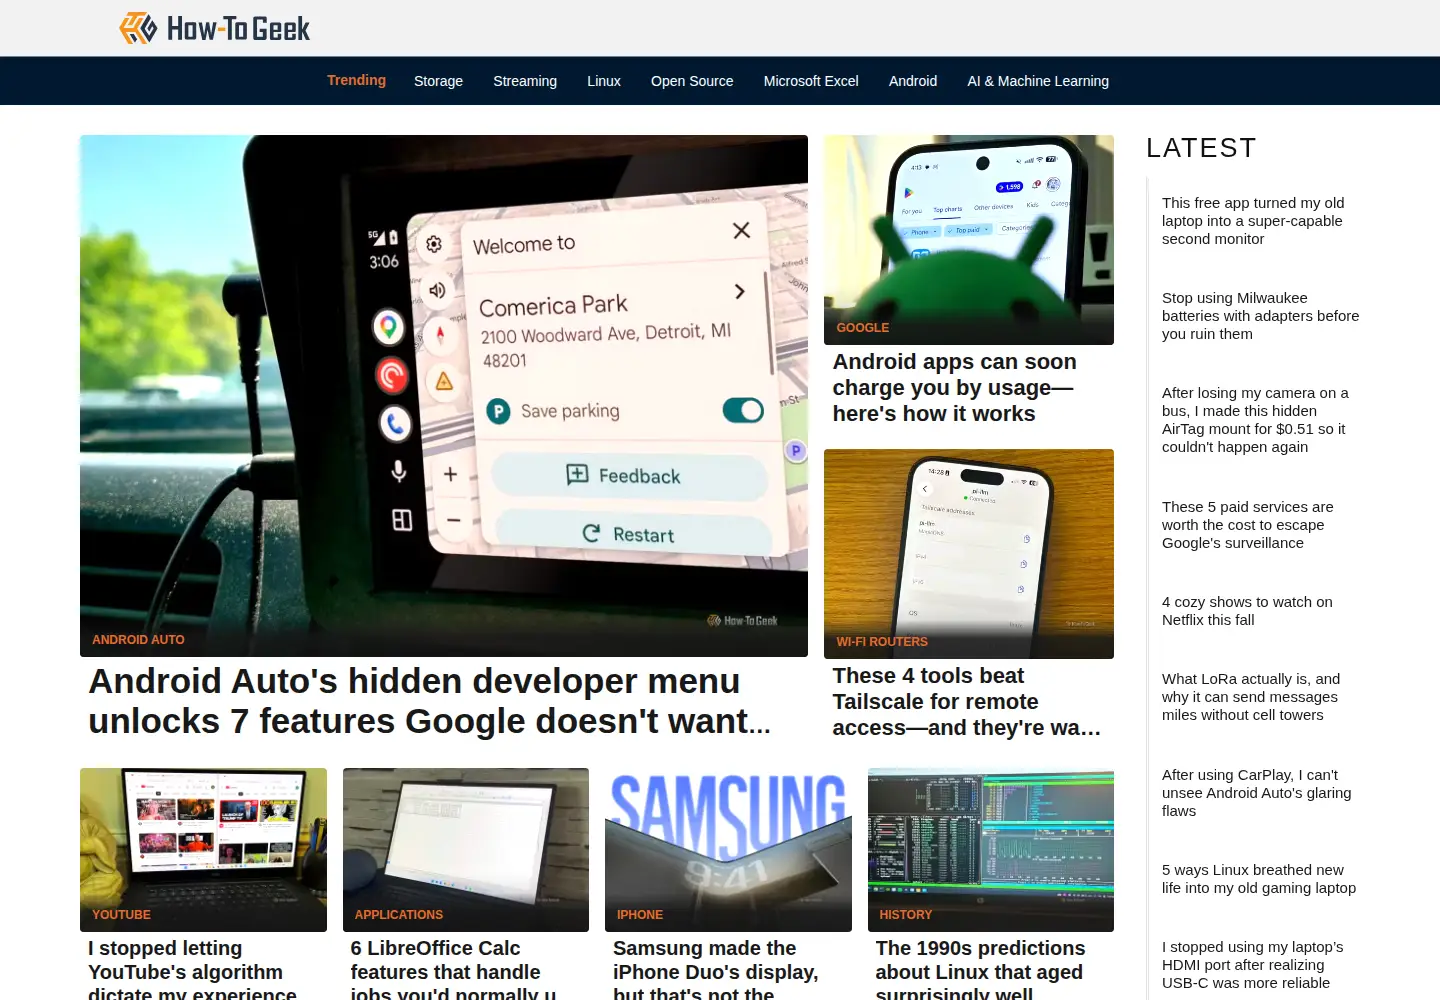Open The 1990s predictions about Linux article
Viewport: 1440px width, 1000px height.
[x=980, y=970]
